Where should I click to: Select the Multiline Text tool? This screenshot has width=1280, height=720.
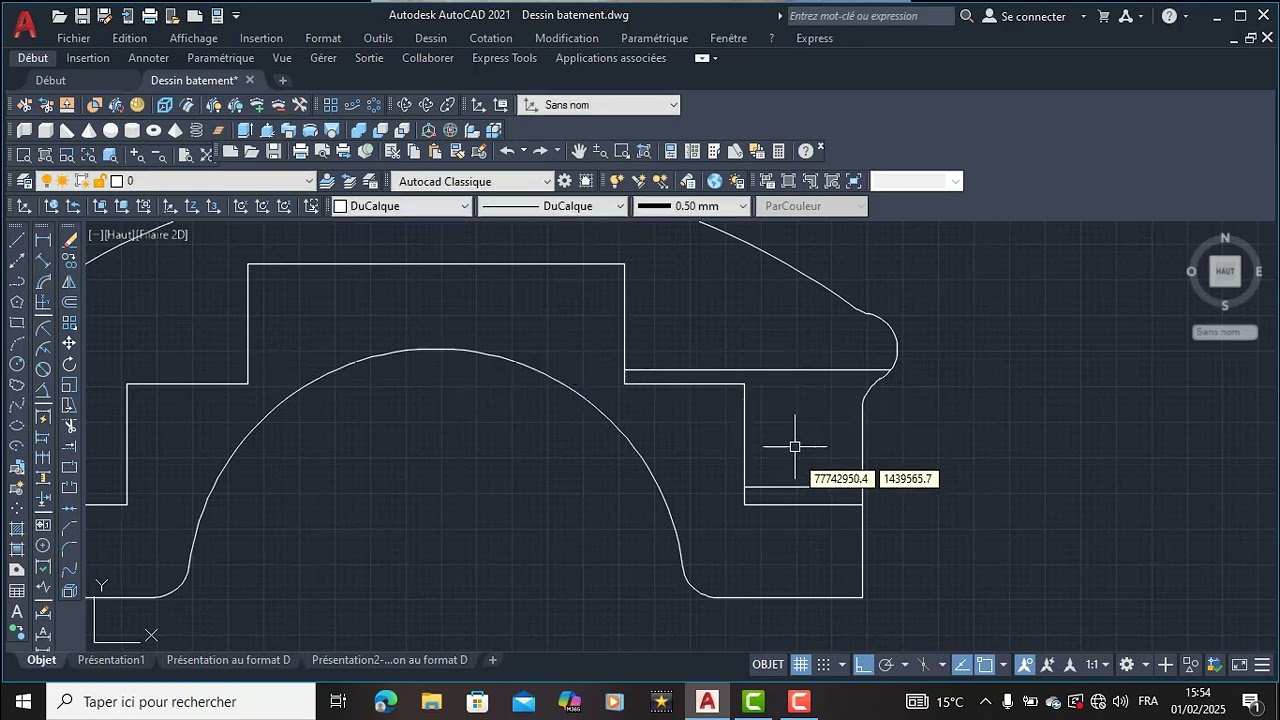(17, 612)
